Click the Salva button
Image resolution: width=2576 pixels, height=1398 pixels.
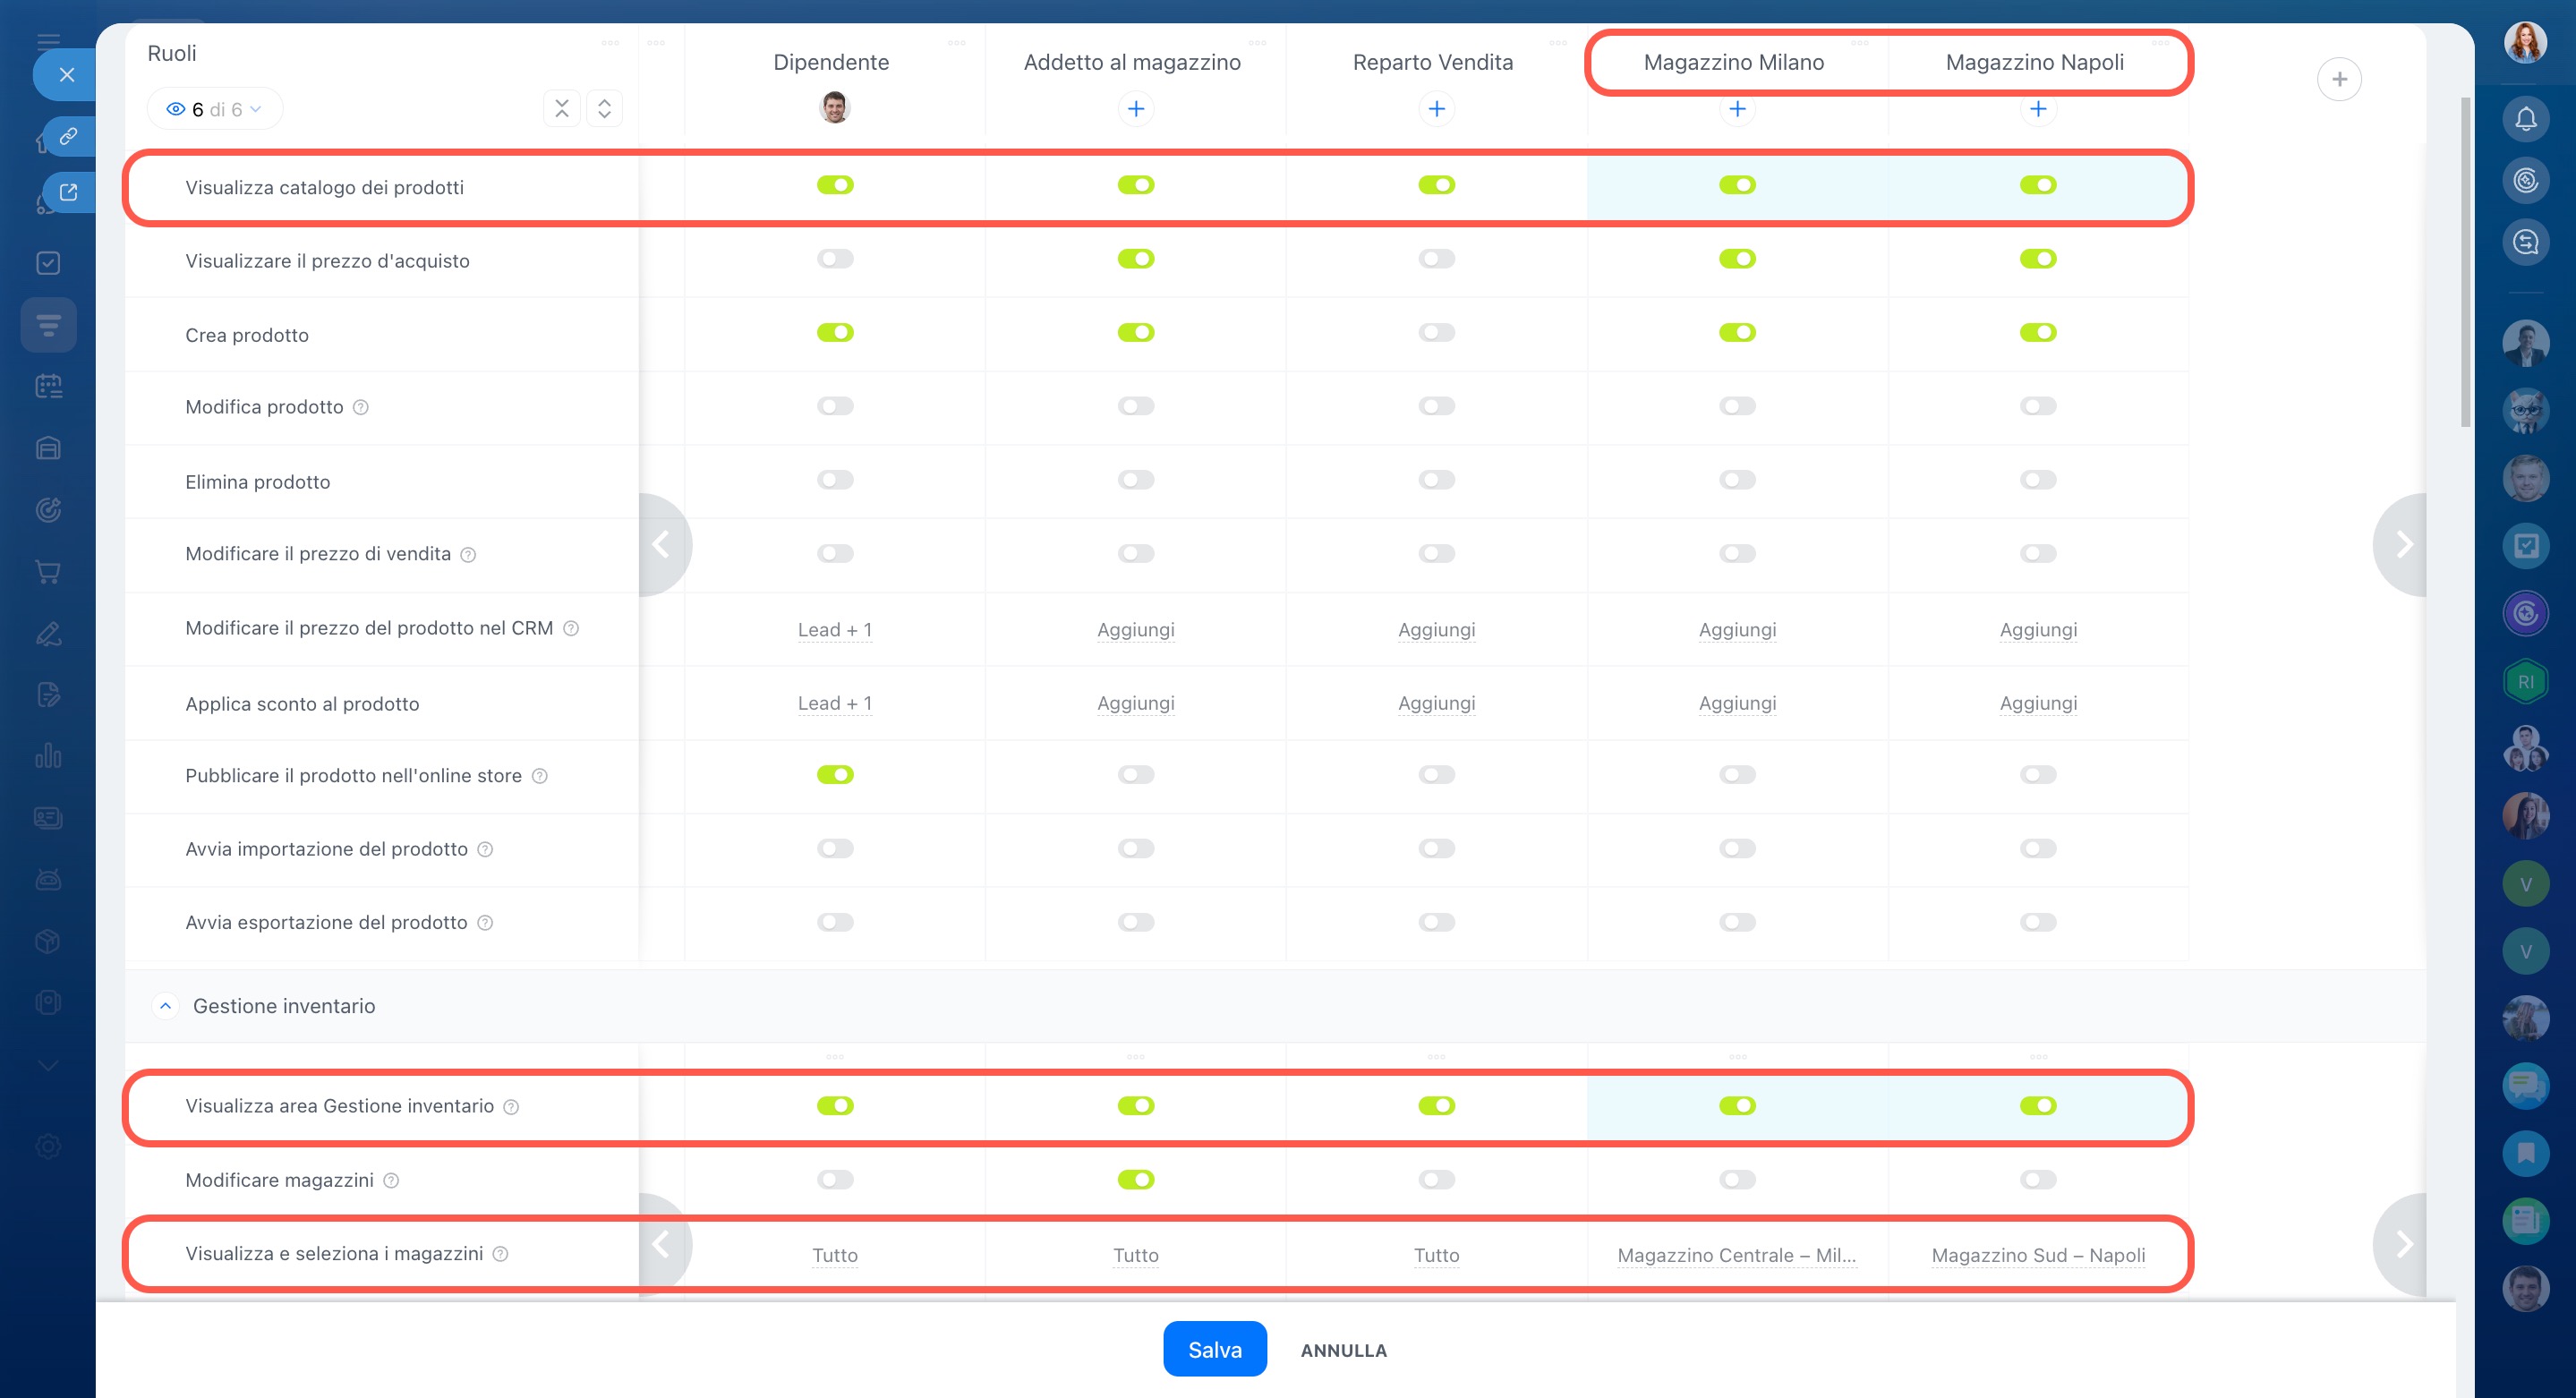[x=1214, y=1349]
